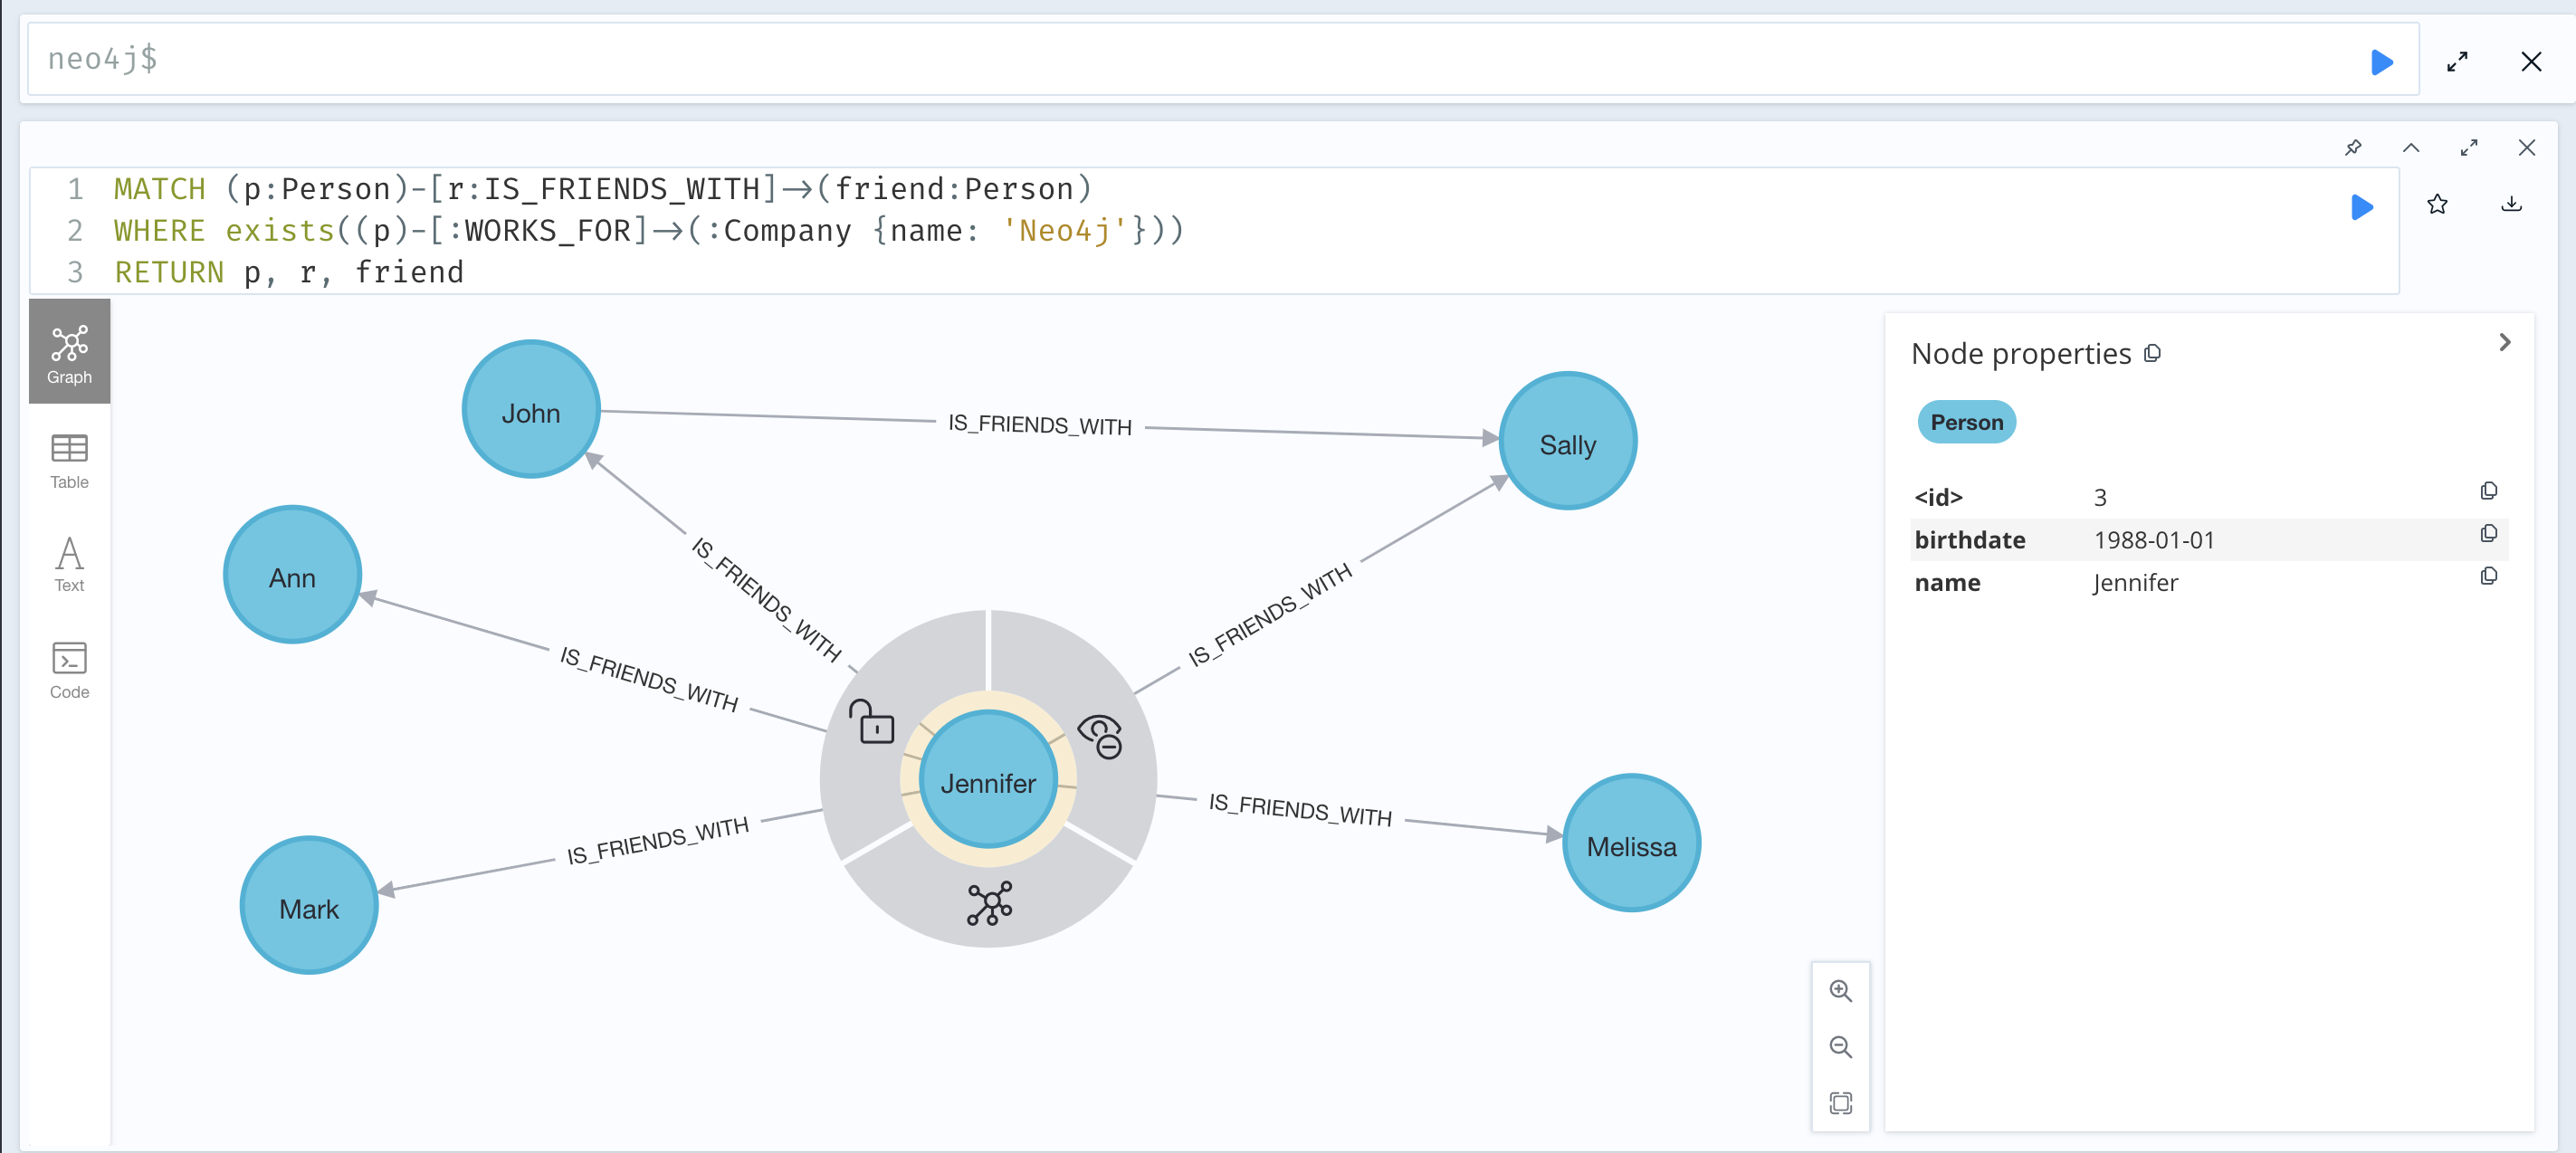Run the Cypher query
Viewport: 2576px width, 1153px height.
point(2362,207)
